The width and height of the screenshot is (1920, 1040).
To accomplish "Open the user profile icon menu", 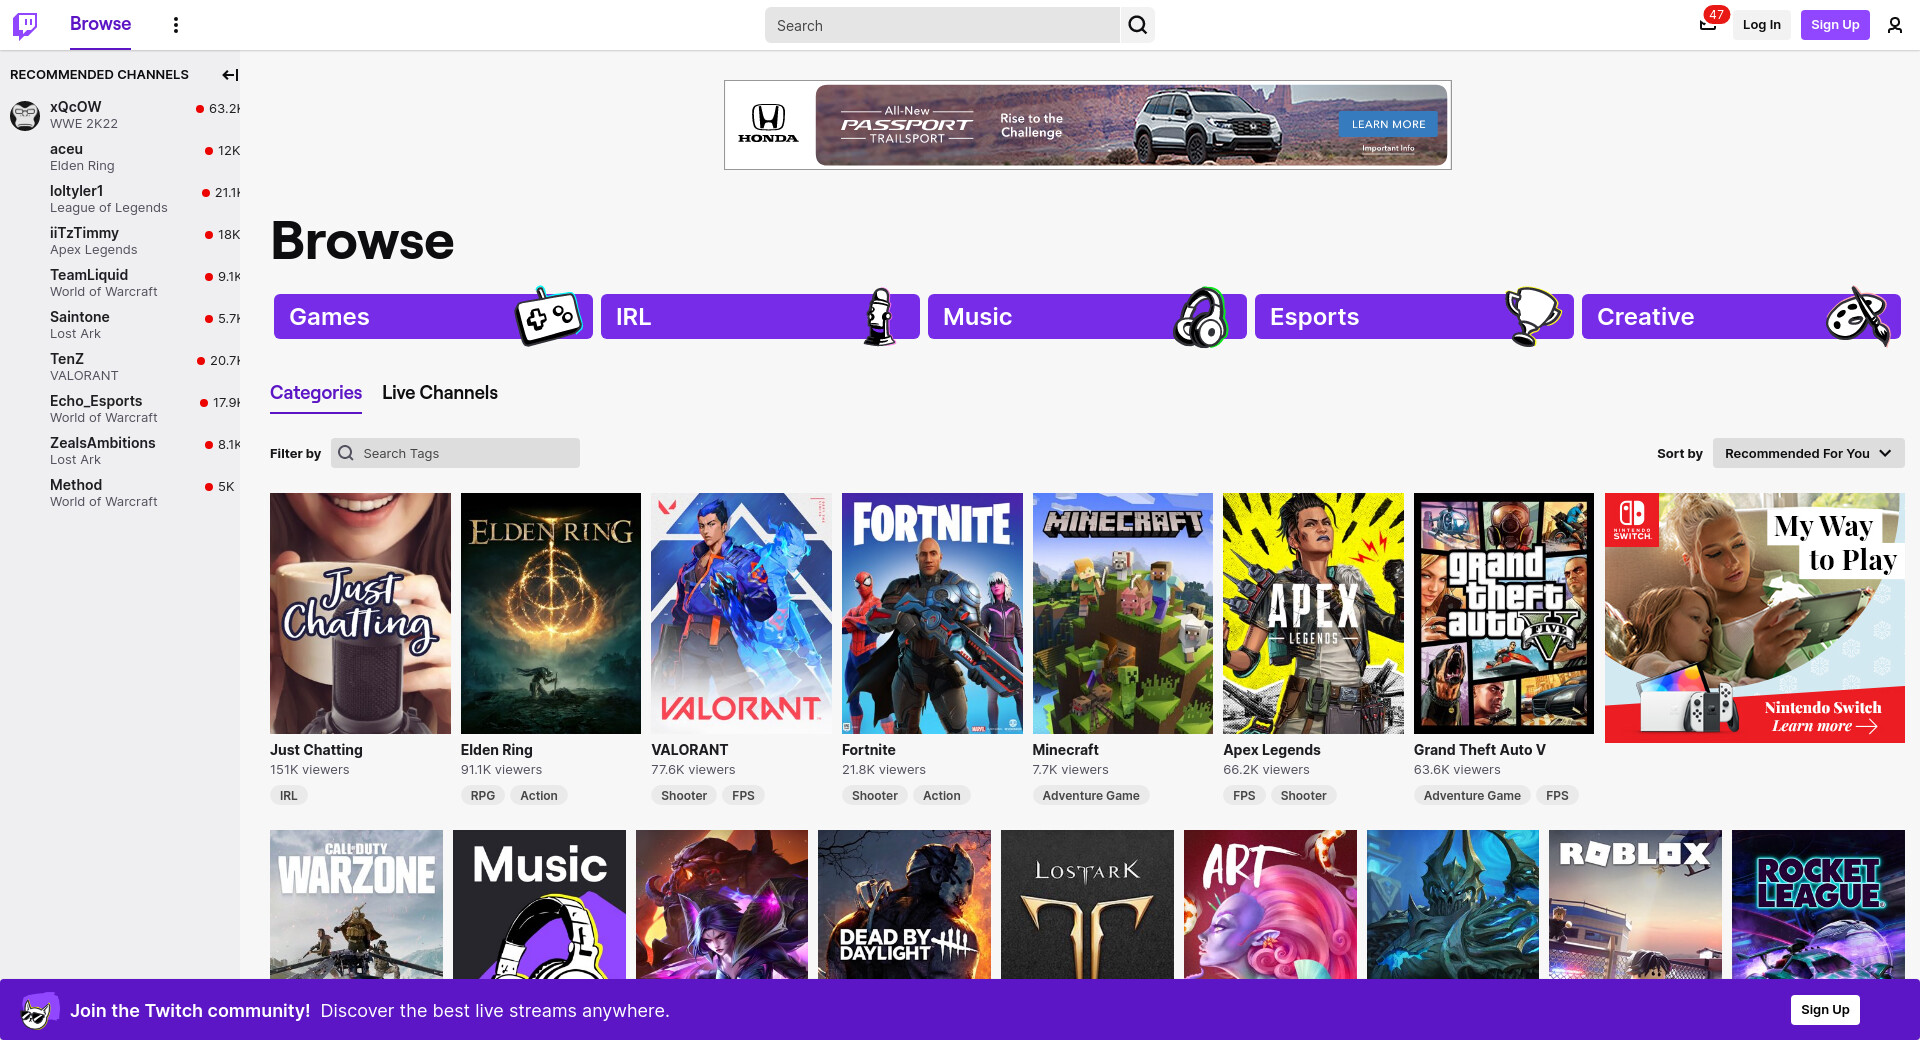I will (1894, 25).
